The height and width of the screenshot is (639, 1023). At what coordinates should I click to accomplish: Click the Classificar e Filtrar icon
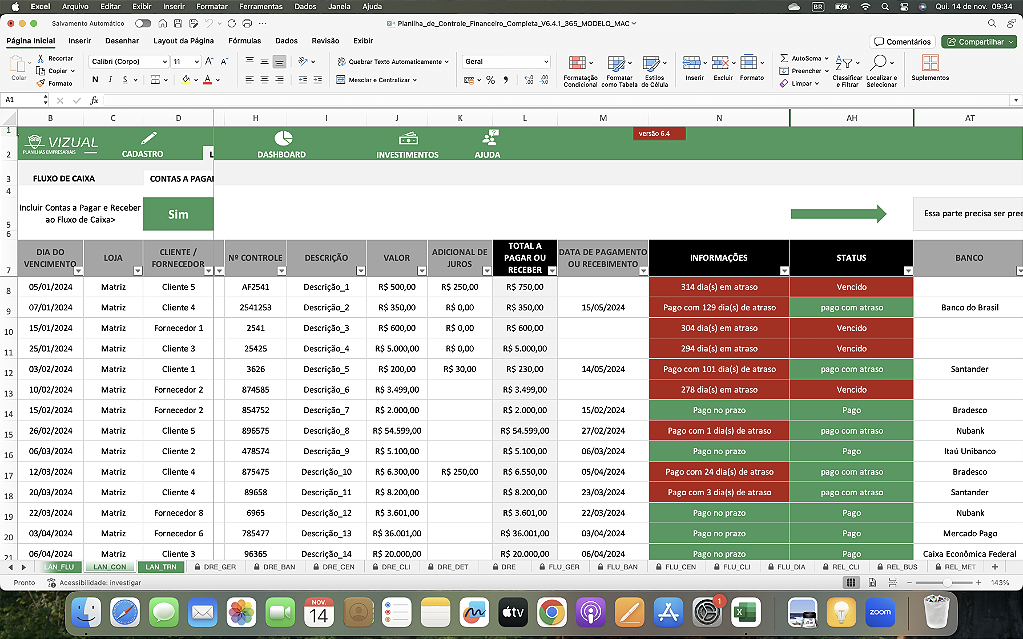point(844,63)
